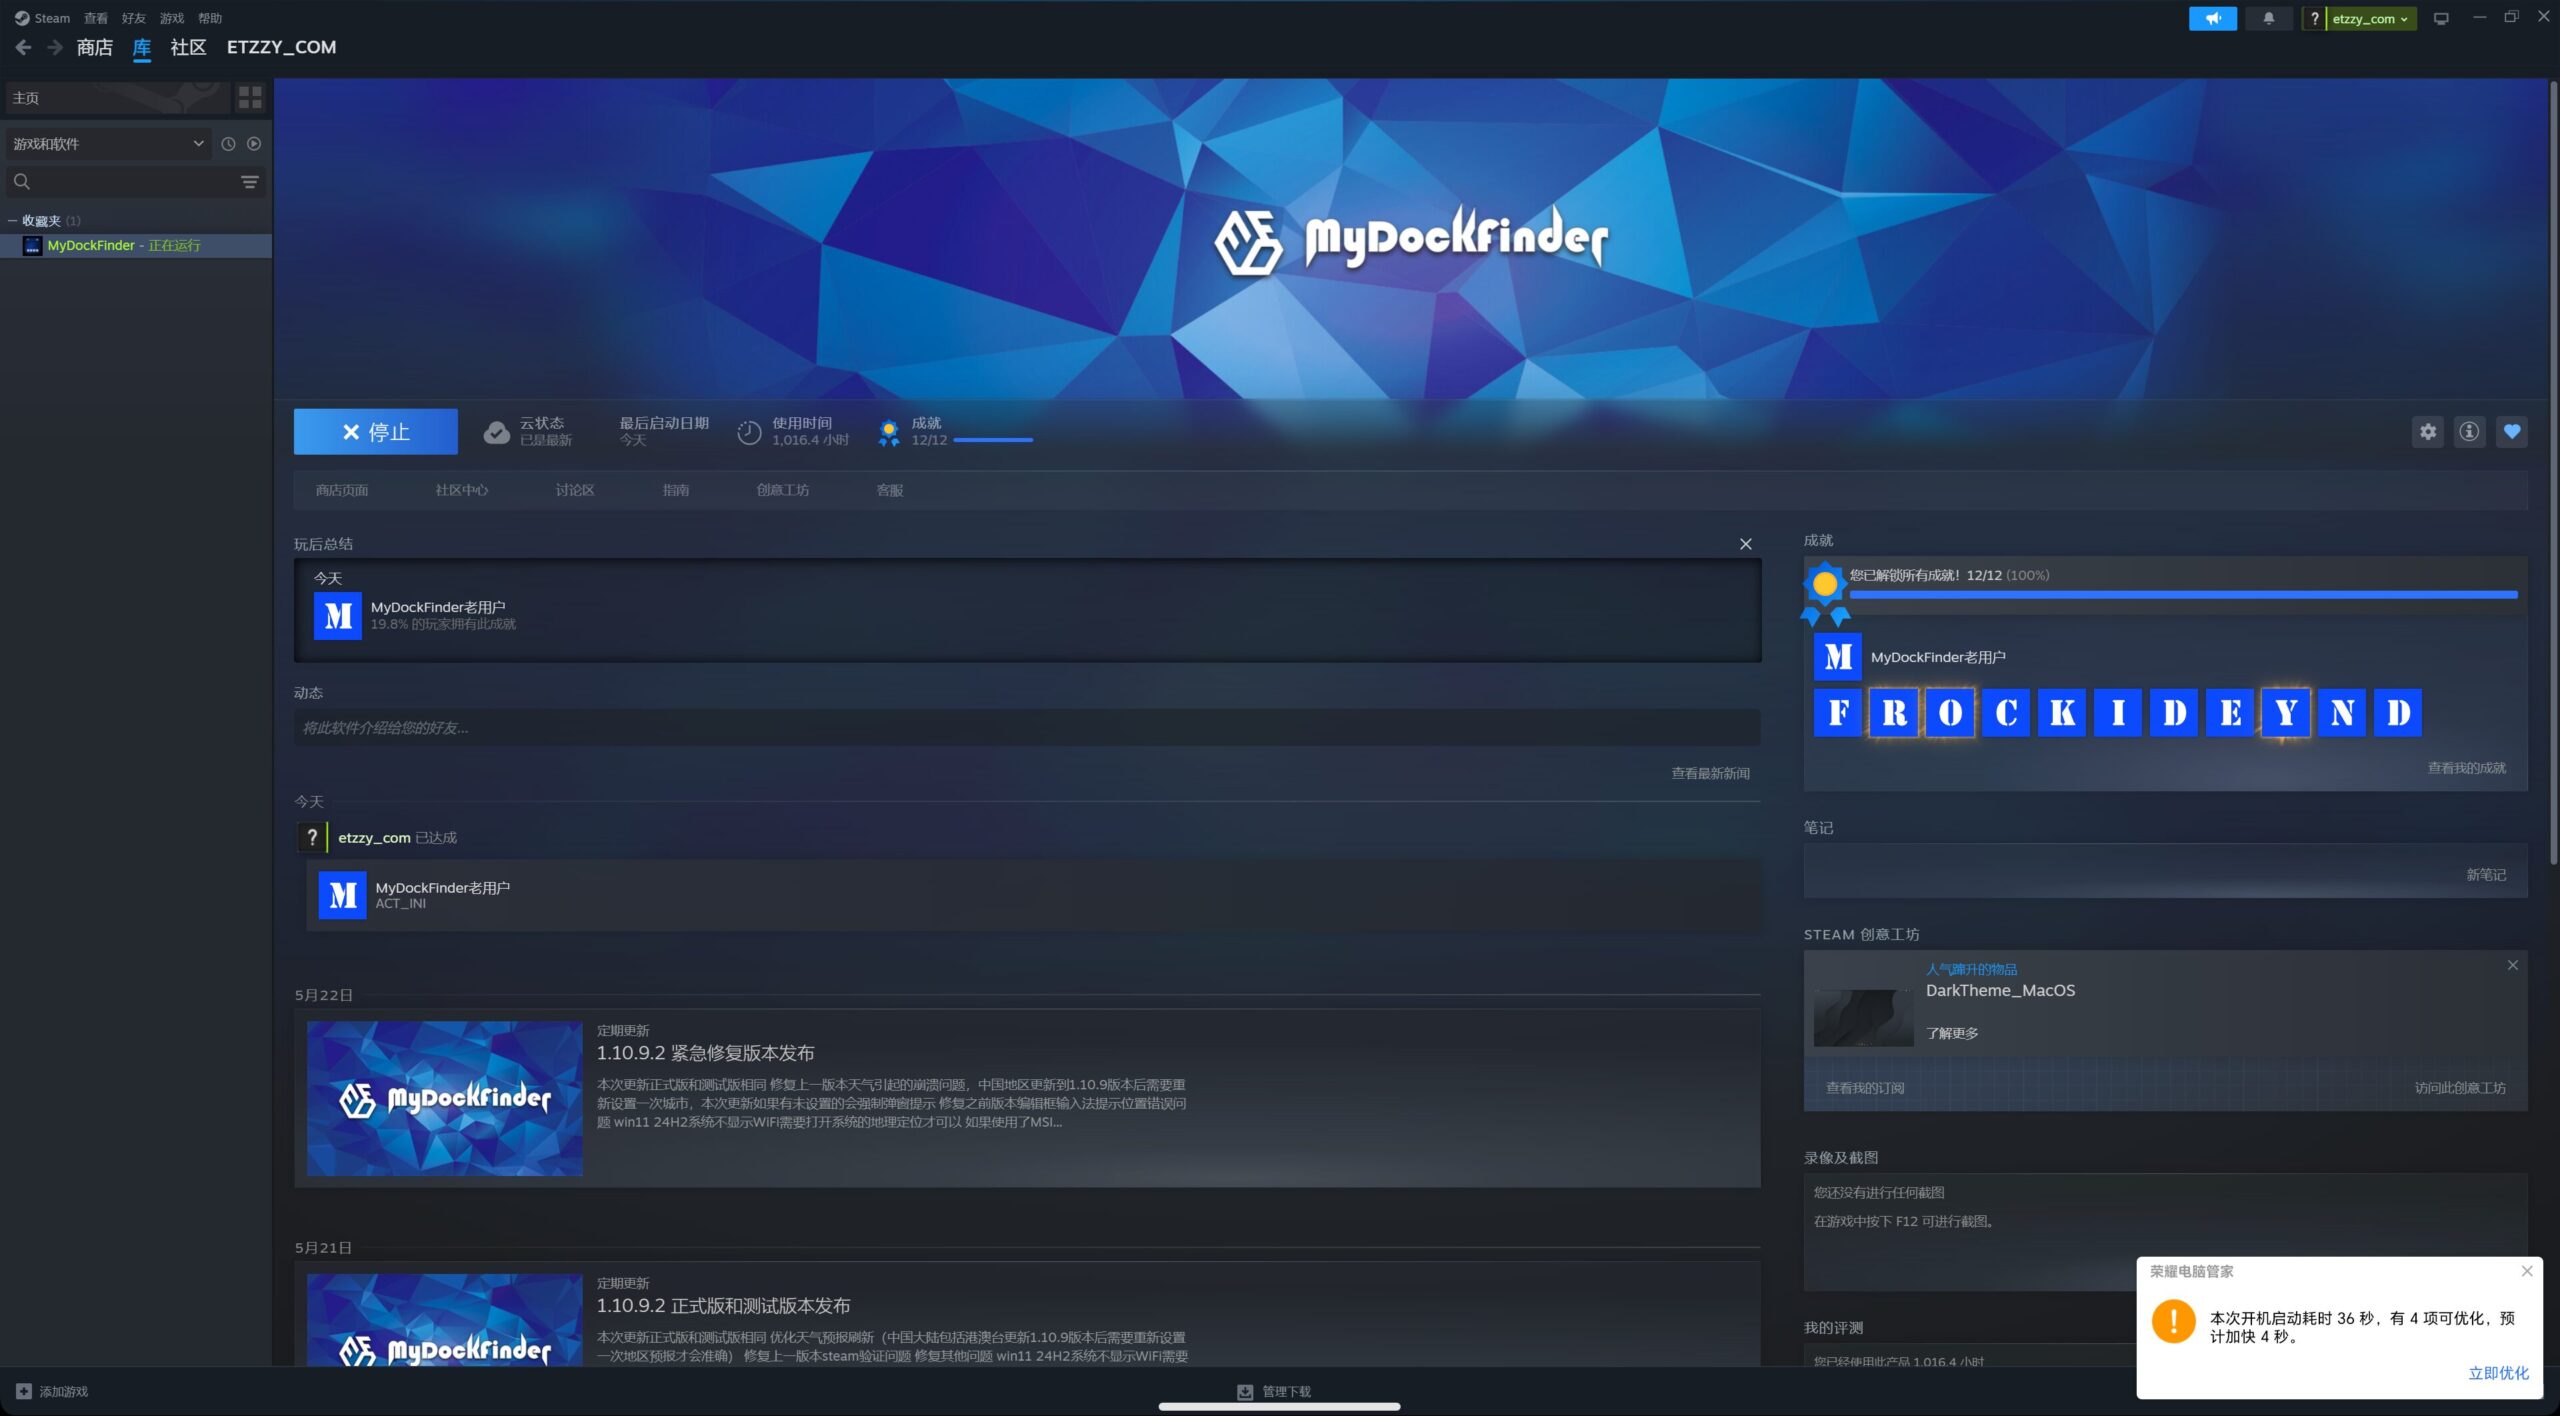The image size is (2560, 1416).
Task: Open the 1.10.9.2 紧急修复版本发布 news
Action: pos(705,1052)
